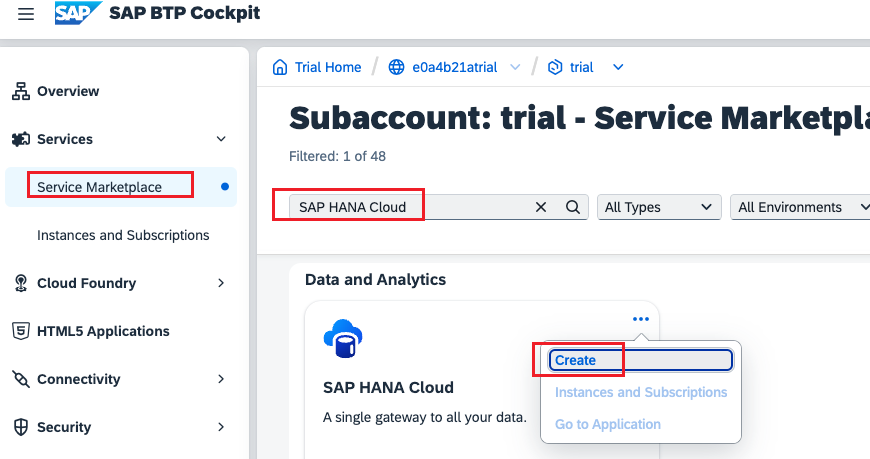Open the All Types dropdown

pos(660,207)
